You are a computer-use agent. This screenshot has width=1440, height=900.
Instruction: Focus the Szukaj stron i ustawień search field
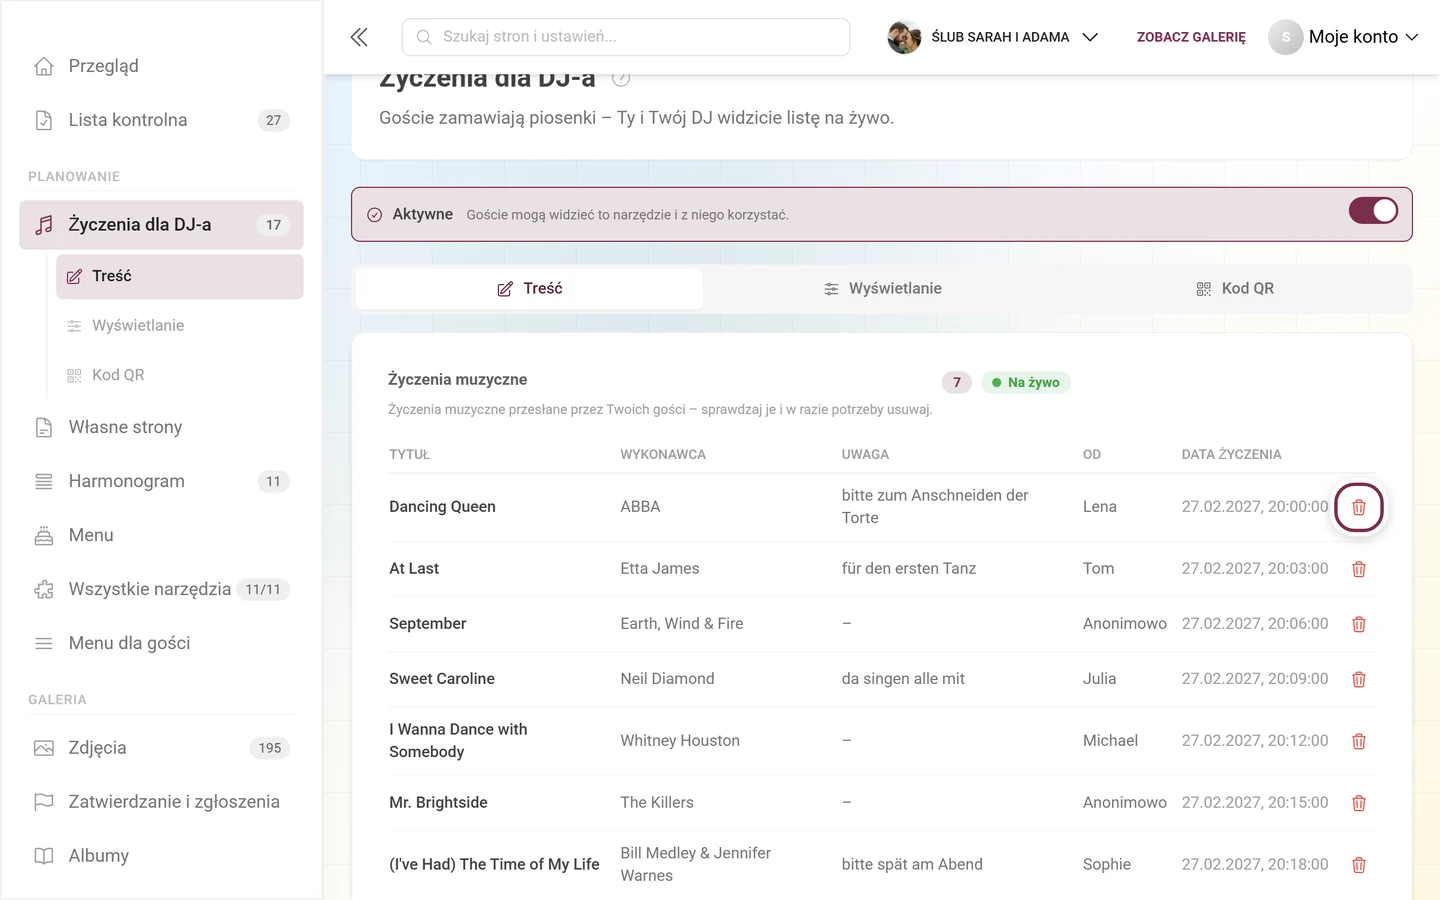[x=626, y=37]
